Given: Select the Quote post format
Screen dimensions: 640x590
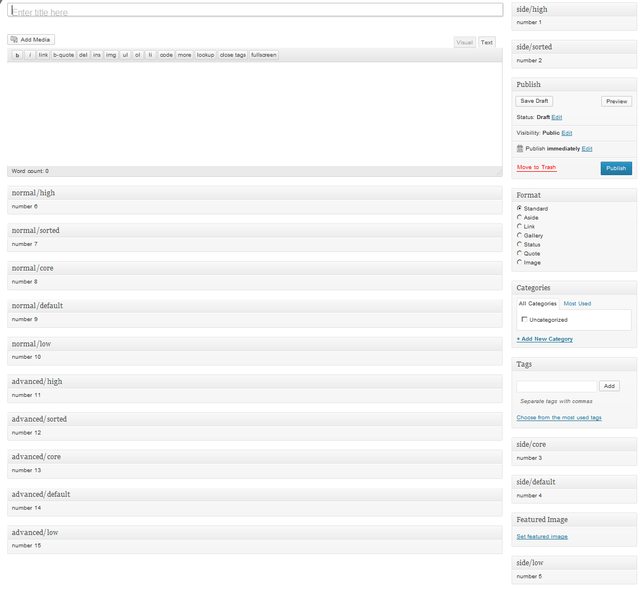Looking at the screenshot, I should click(519, 253).
